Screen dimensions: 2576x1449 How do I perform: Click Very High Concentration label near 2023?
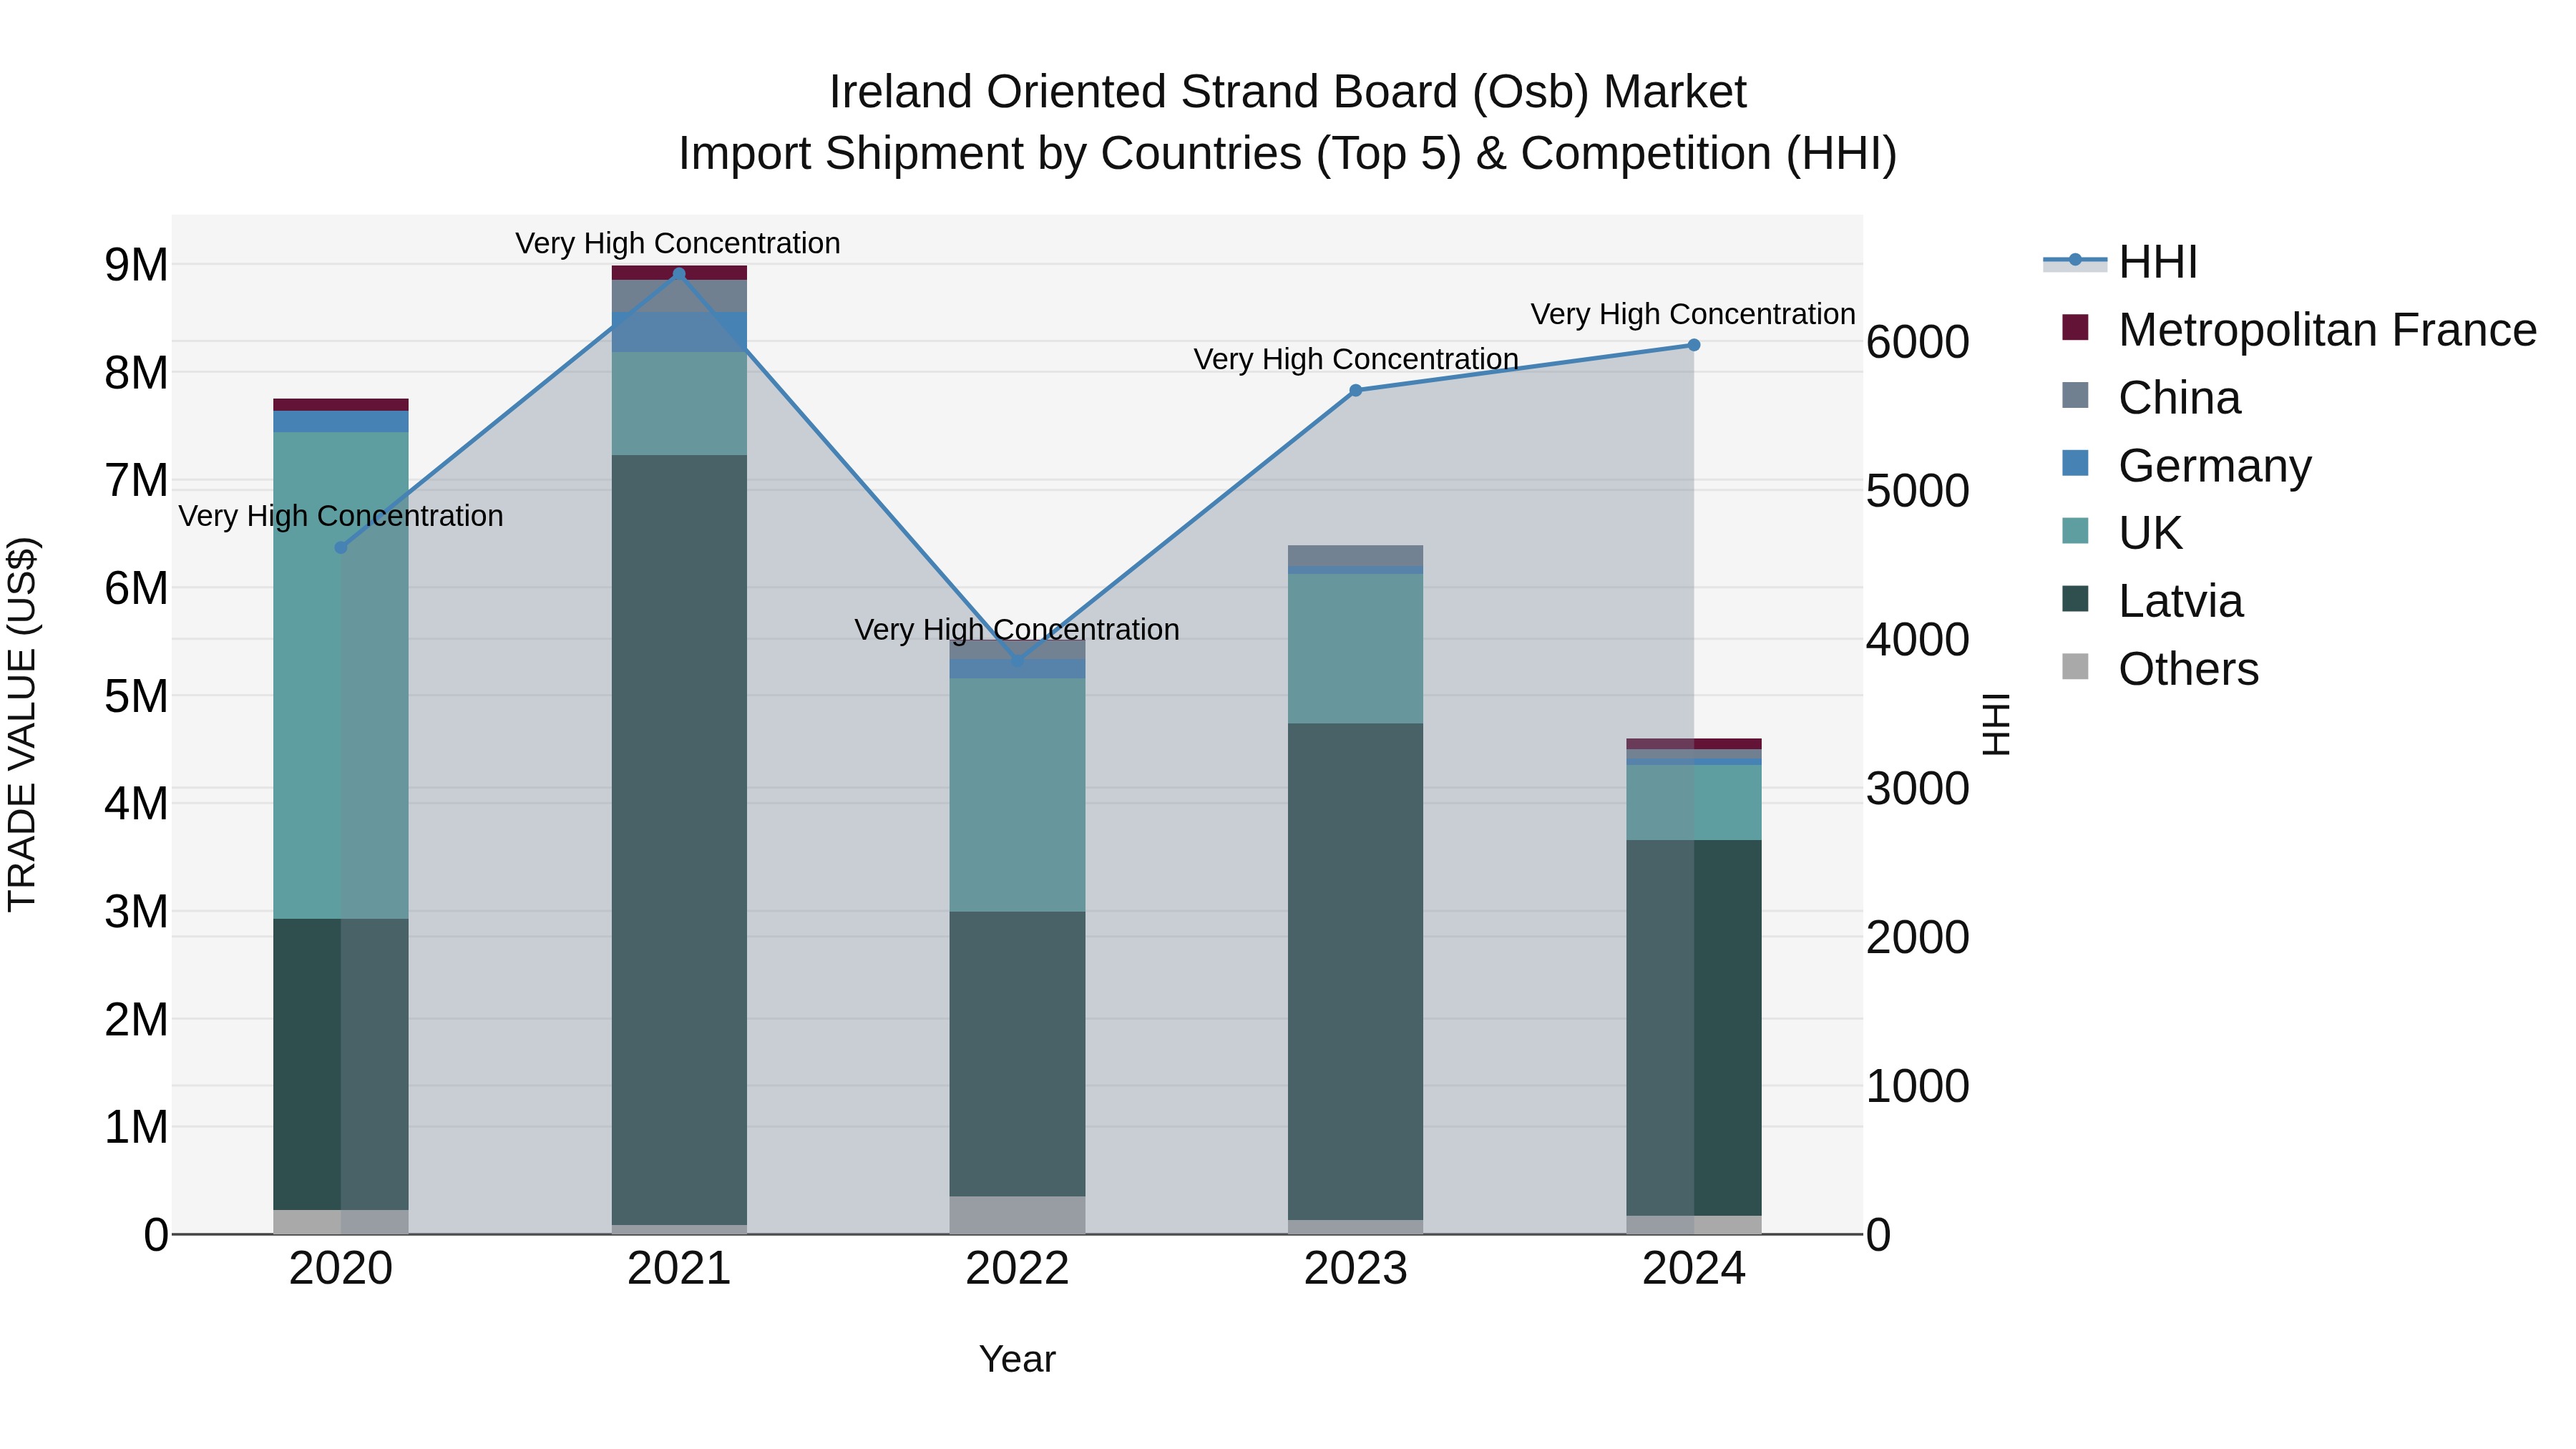1356,359
